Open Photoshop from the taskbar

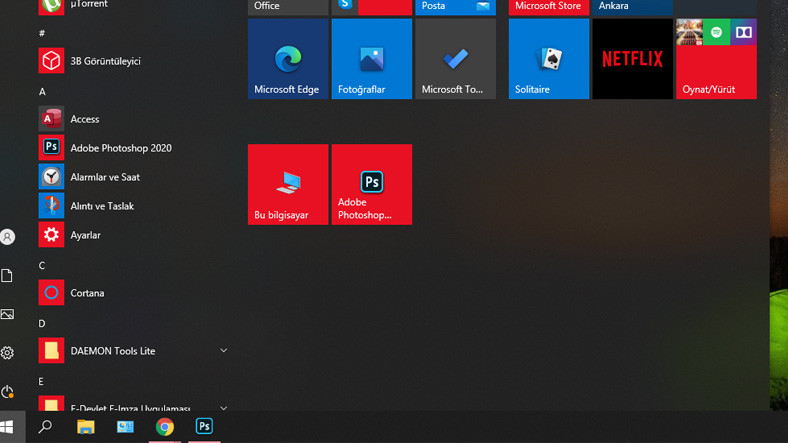204,427
